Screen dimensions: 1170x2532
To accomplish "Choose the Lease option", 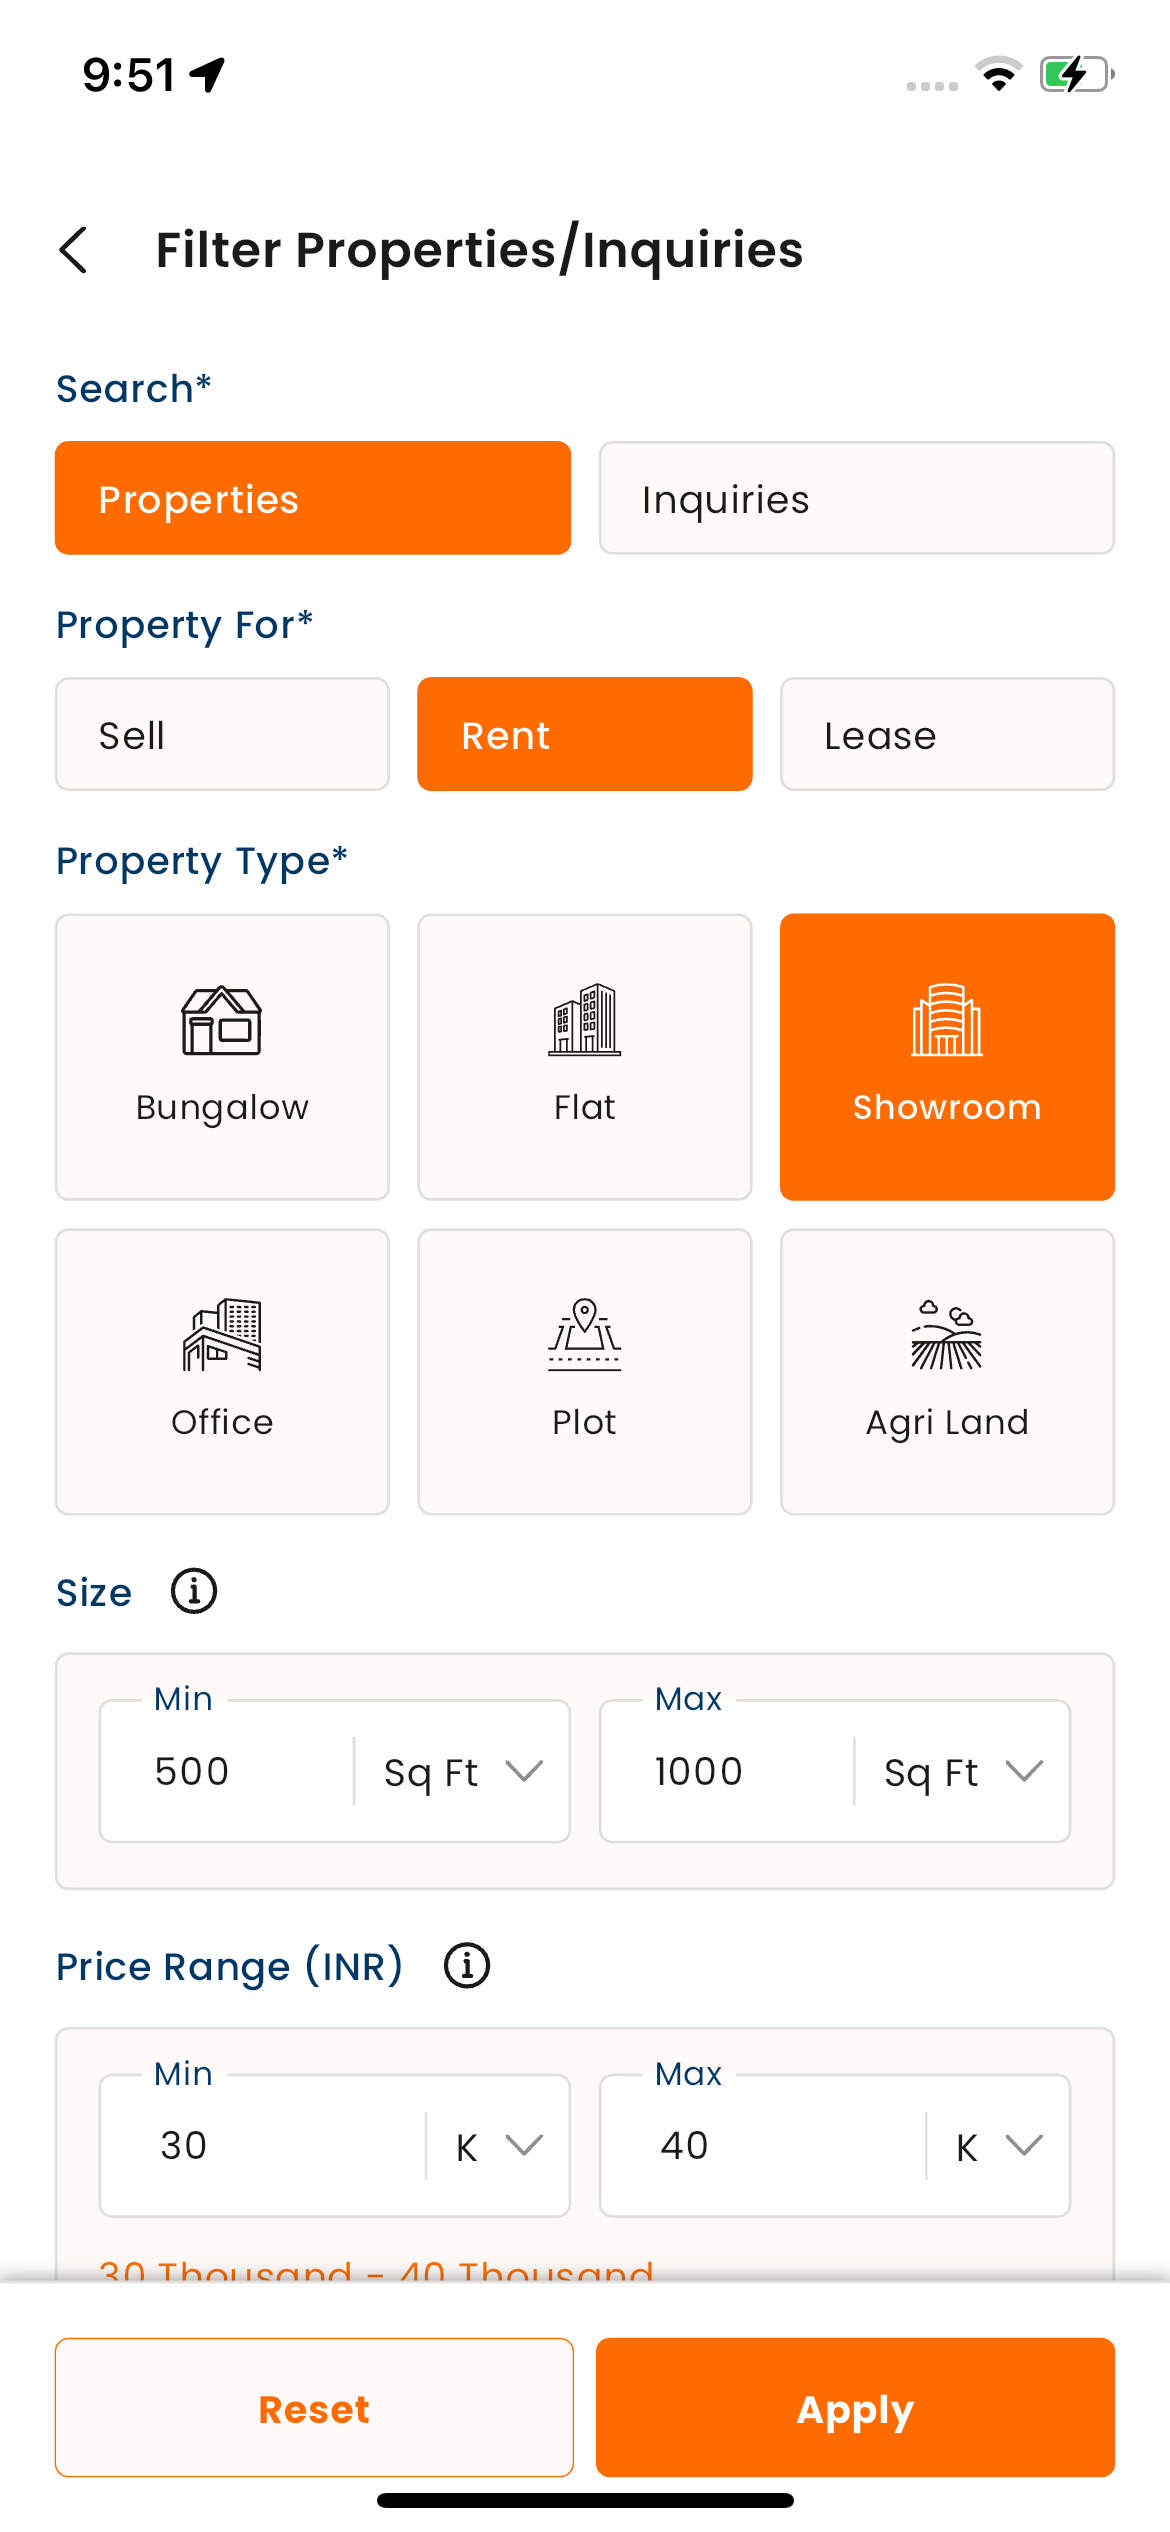I will click(x=947, y=735).
